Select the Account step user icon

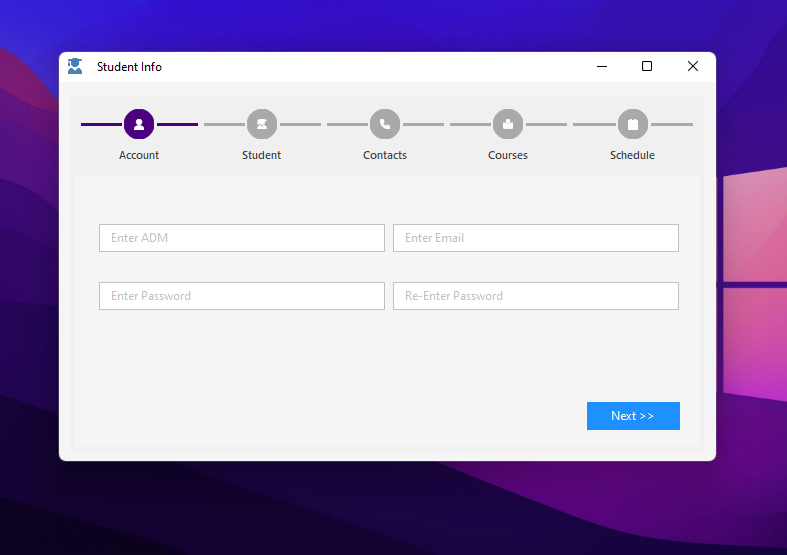tap(139, 124)
